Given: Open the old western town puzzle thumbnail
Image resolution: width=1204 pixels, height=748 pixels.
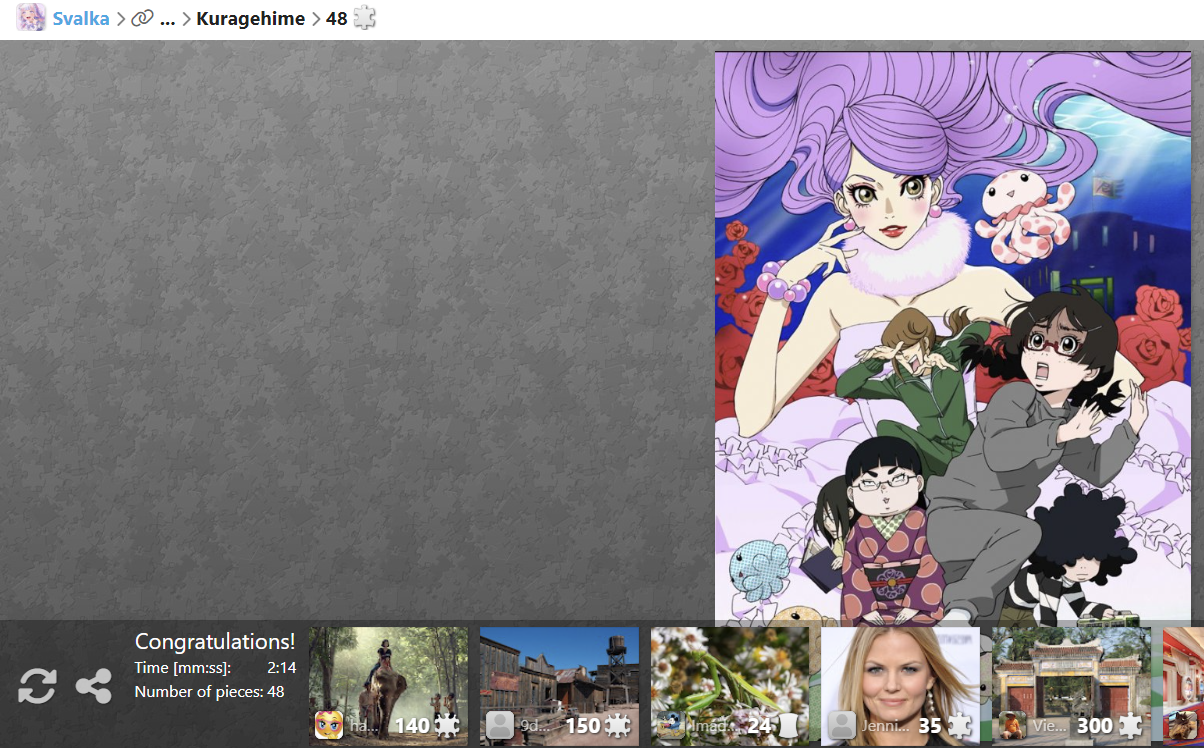Looking at the screenshot, I should 559,686.
